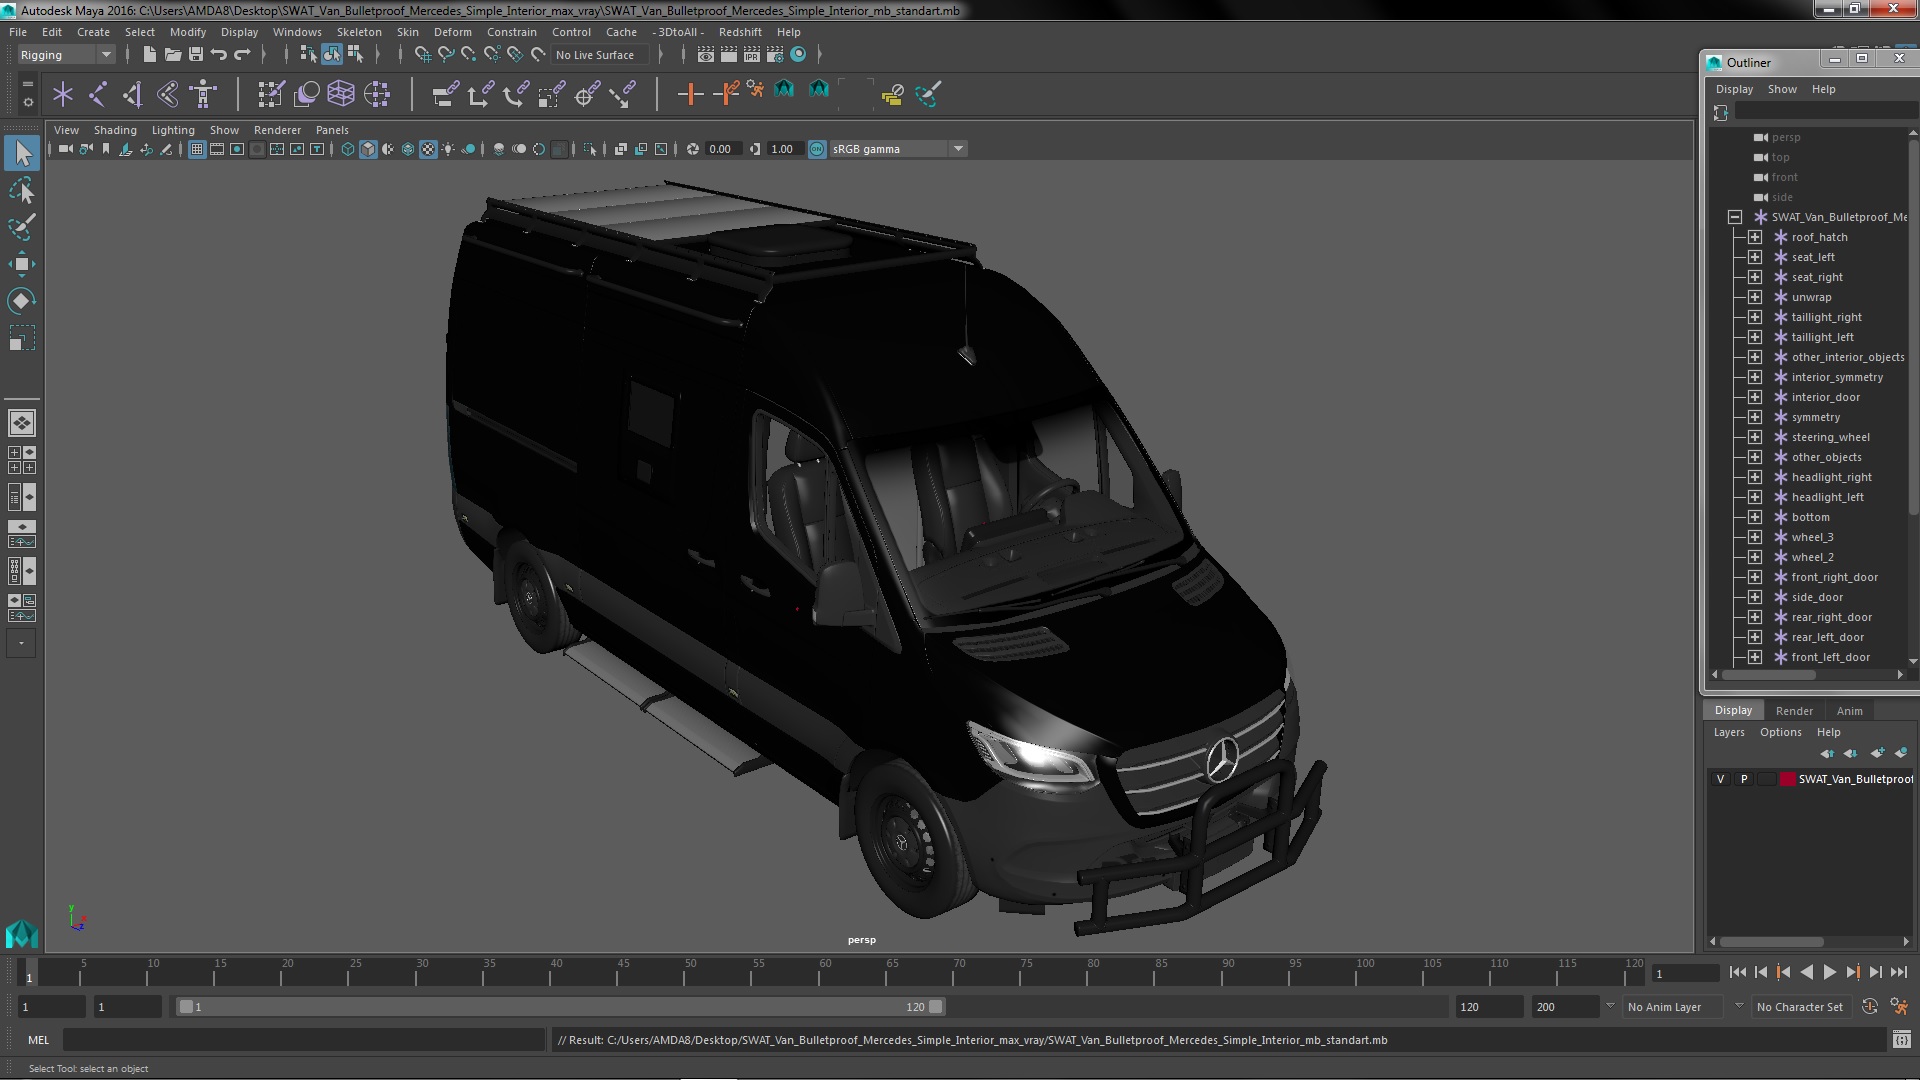Image resolution: width=1920 pixels, height=1080 pixels.
Task: Click the New Scene icon
Action: pos(149,54)
